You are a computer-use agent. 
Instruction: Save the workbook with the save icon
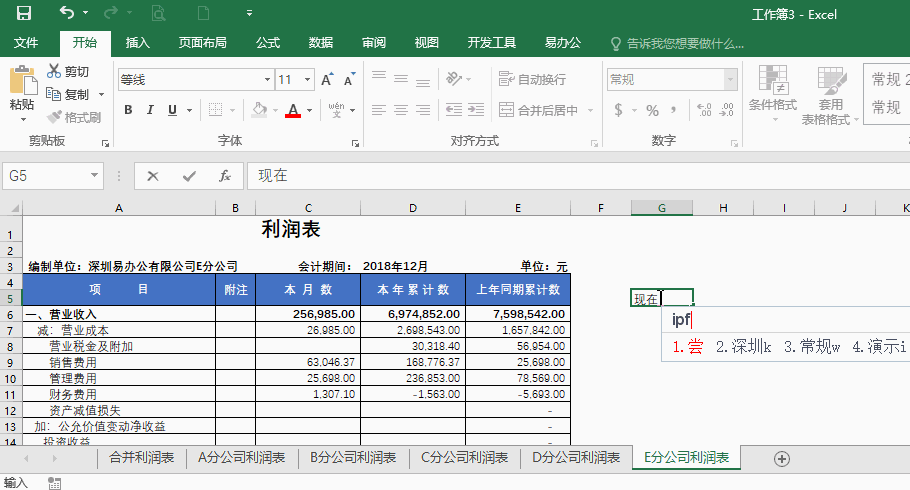[24, 13]
